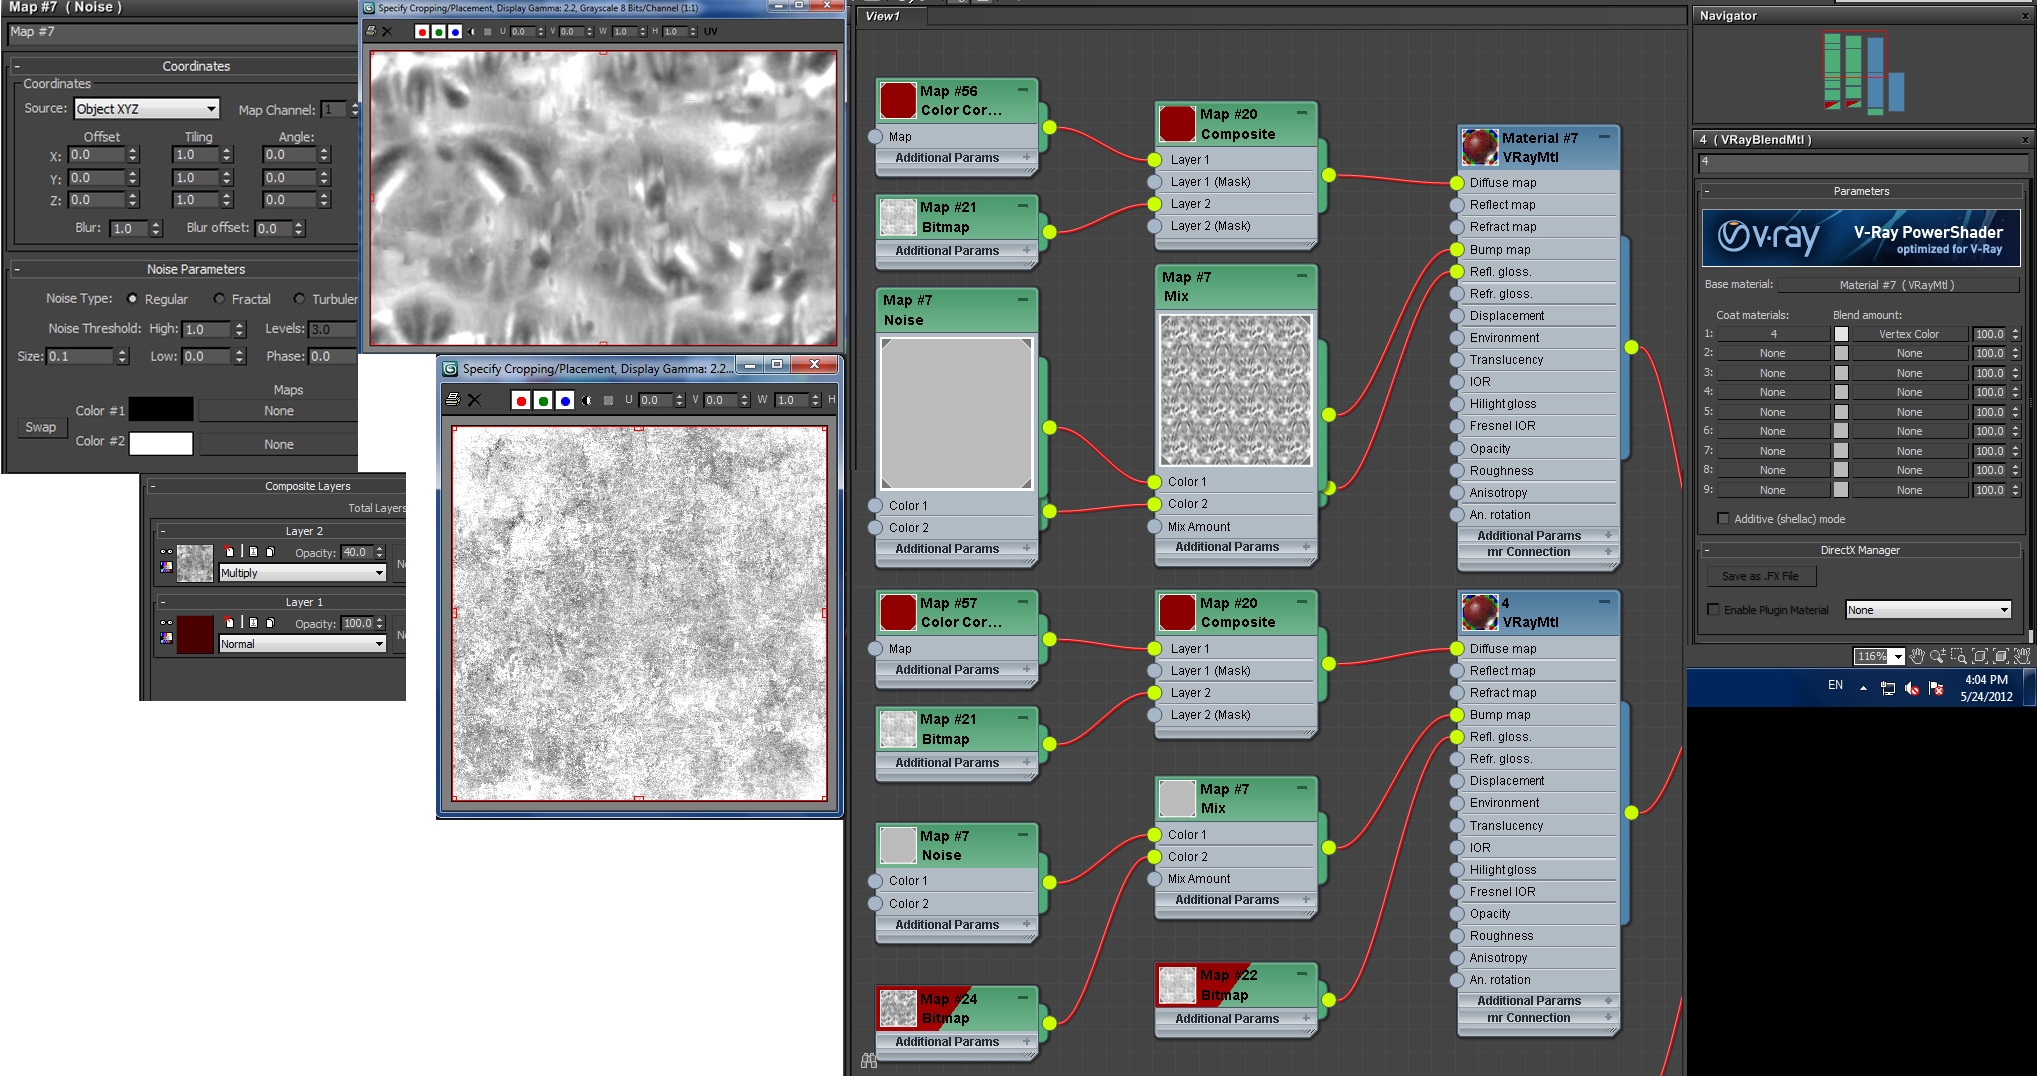Click Color #2 map None button
Viewport: 2037px width, 1076px height.
278,444
